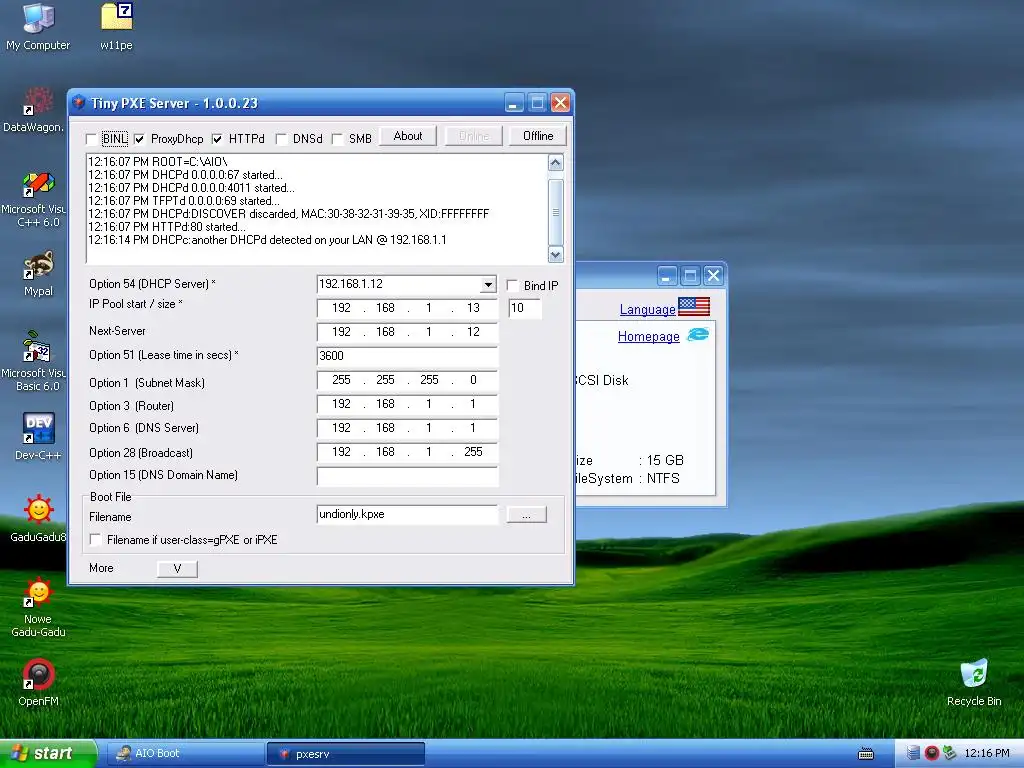1024x768 pixels.
Task: Click the Option 28 Broadcast field
Action: pos(408,452)
